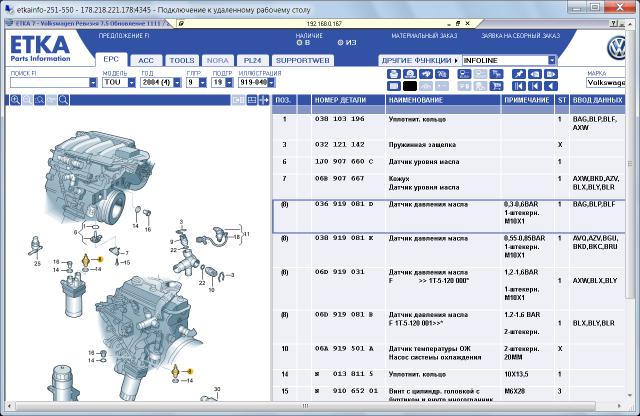Select part number 06A 919 501 A
Screen dimensions: 640x416
pos(344,349)
